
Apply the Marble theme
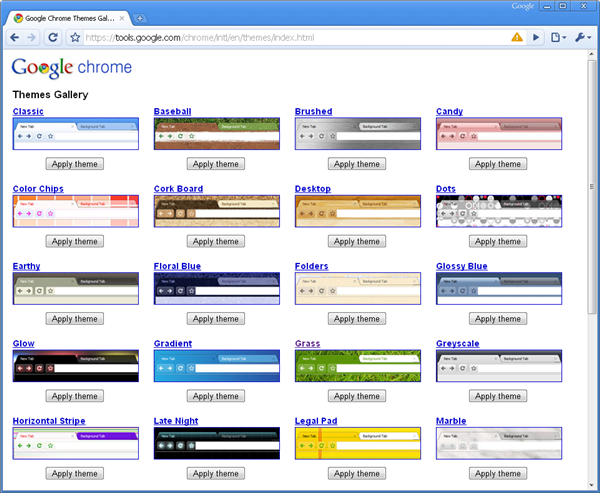[498, 473]
